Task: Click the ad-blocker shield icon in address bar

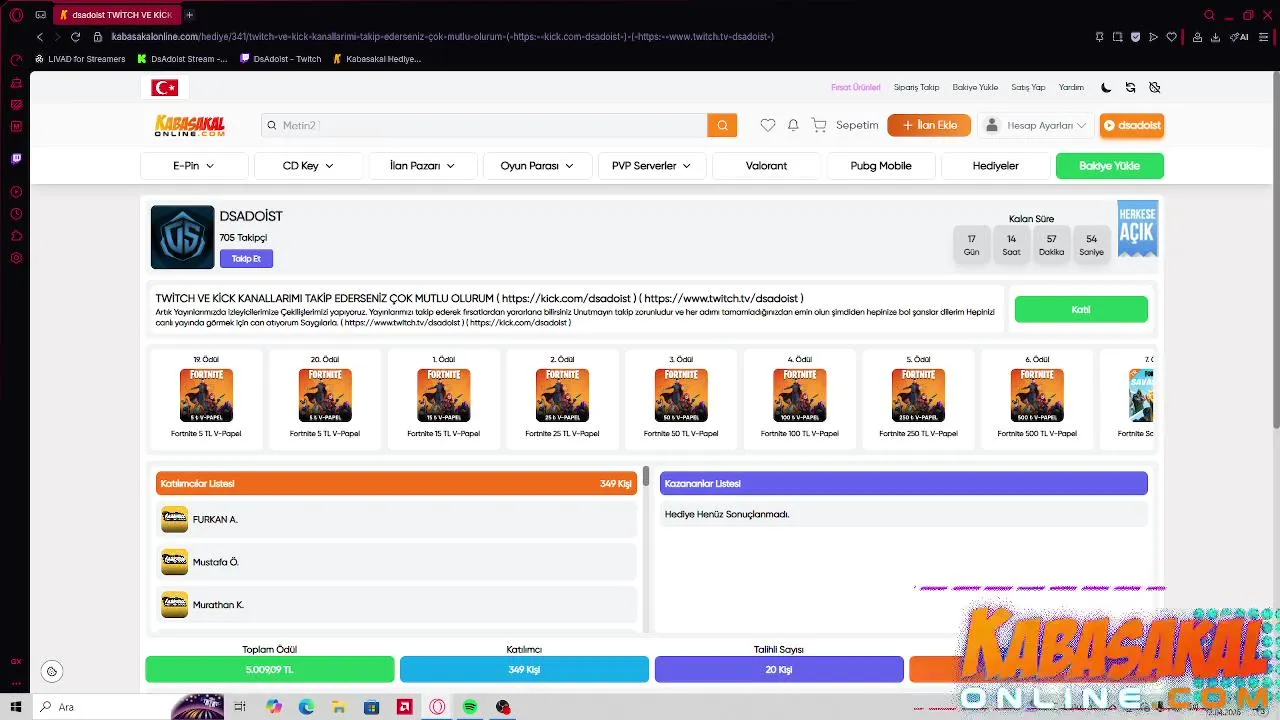Action: click(1135, 37)
